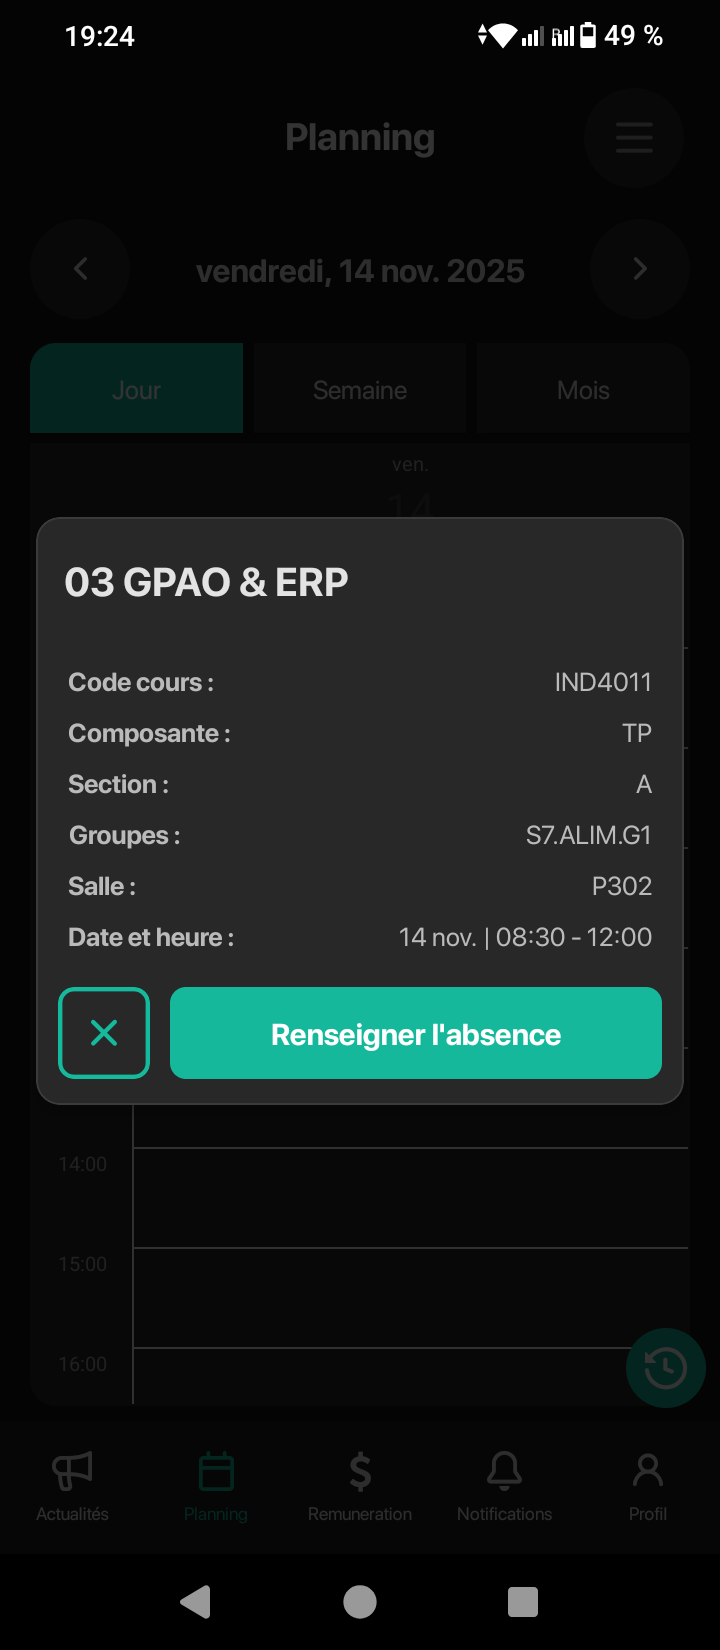The width and height of the screenshot is (720, 1650).
Task: Open Actualités megaphone icon
Action: coord(72,1471)
